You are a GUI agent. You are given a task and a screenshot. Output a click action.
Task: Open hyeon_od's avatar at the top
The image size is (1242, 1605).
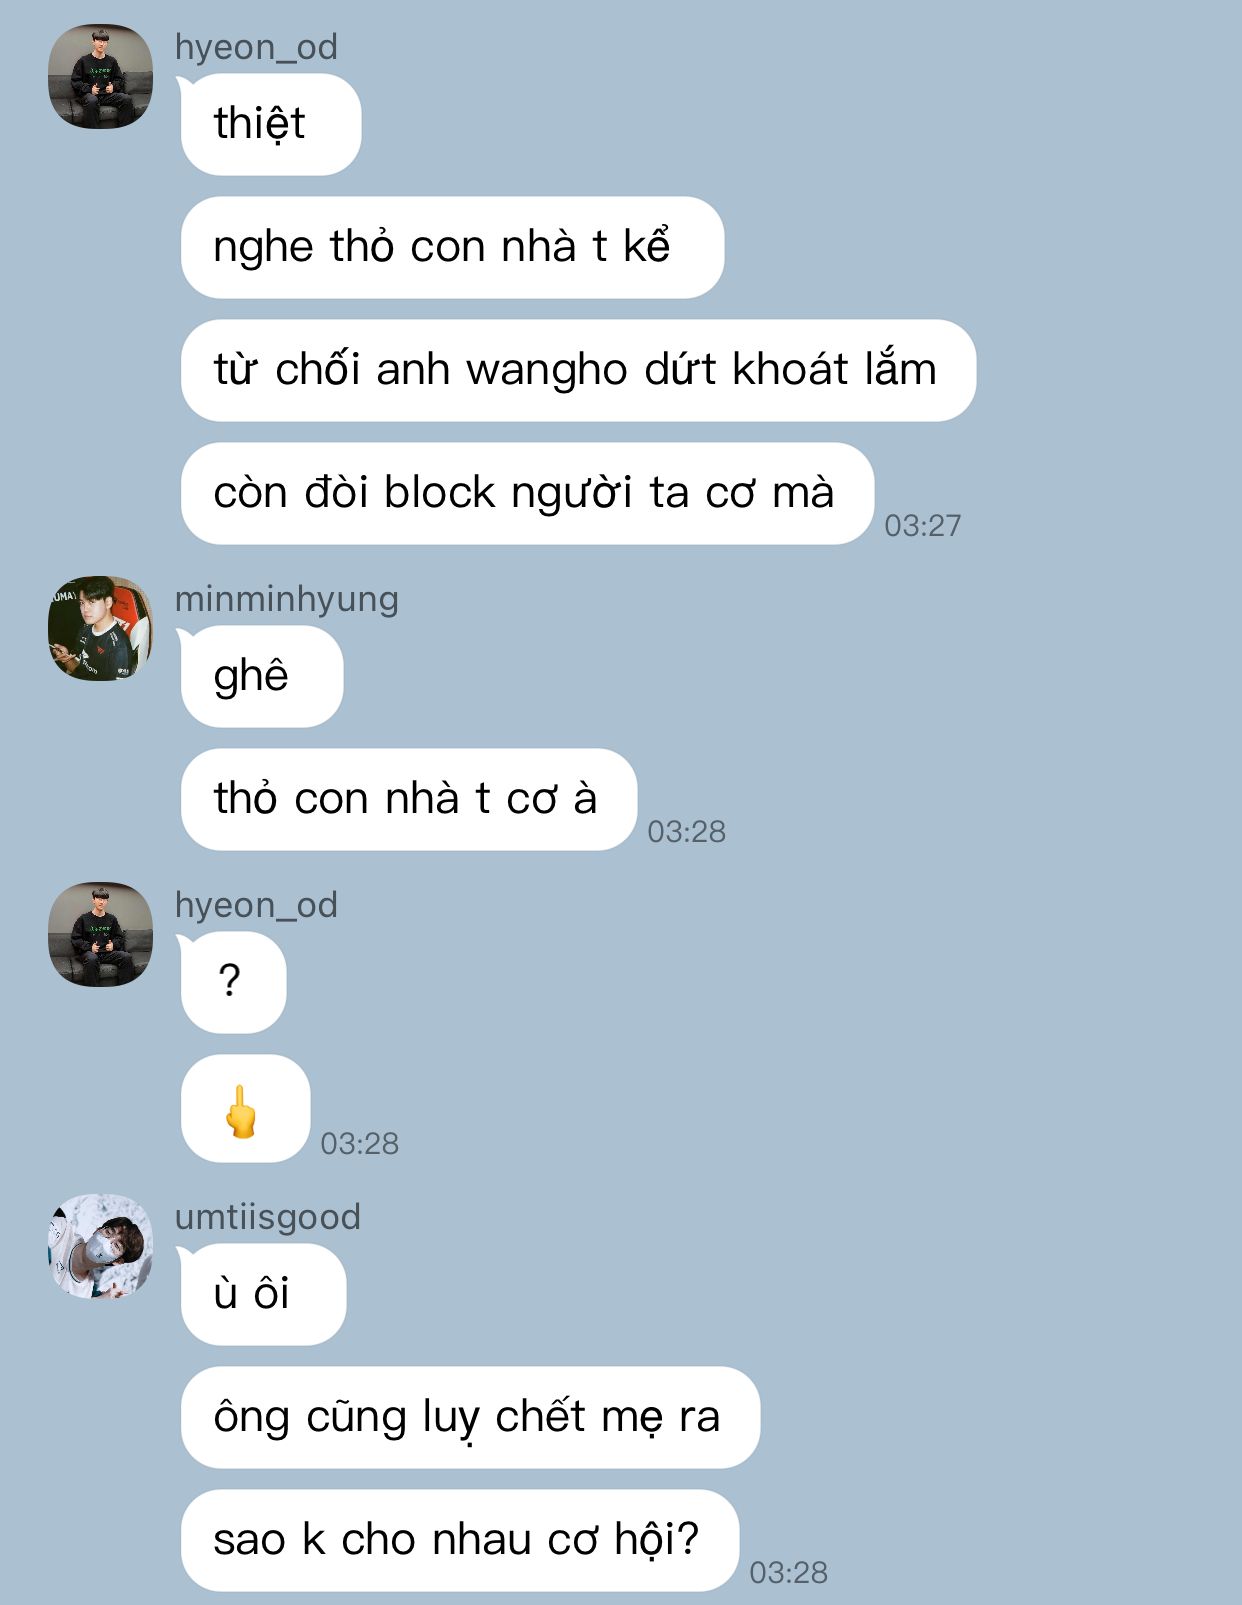coord(100,77)
